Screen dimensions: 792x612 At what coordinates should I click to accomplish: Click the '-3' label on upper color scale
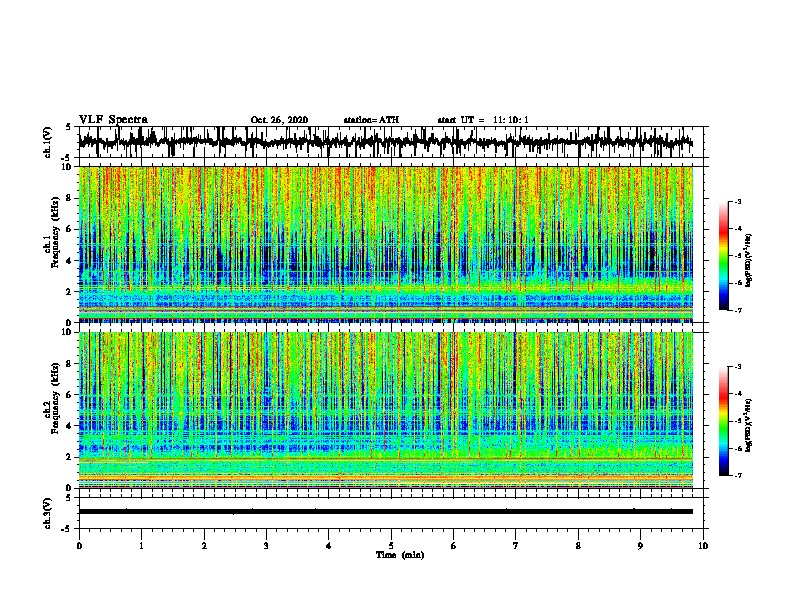tap(738, 202)
